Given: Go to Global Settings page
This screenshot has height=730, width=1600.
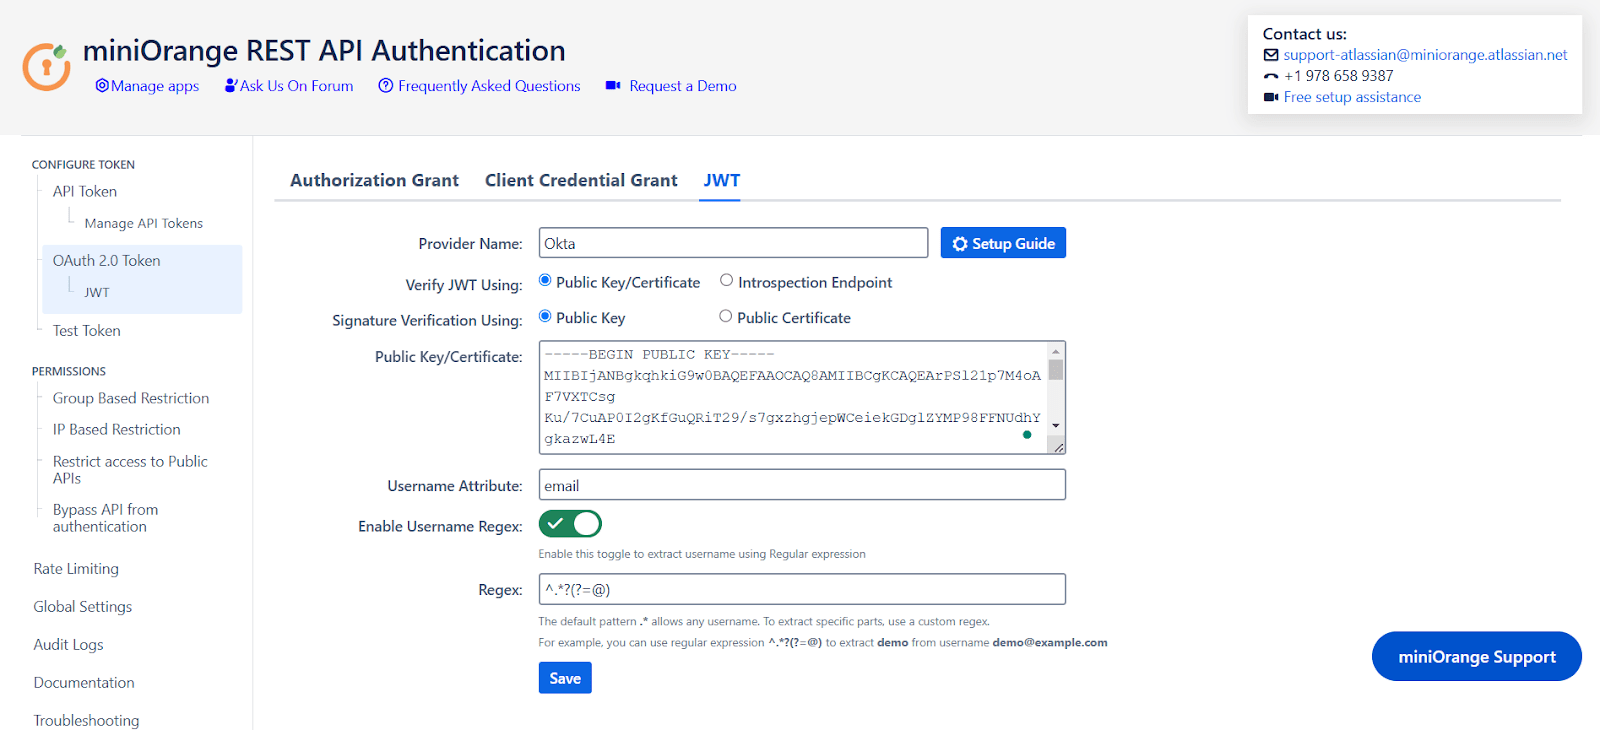Looking at the screenshot, I should (x=83, y=606).
